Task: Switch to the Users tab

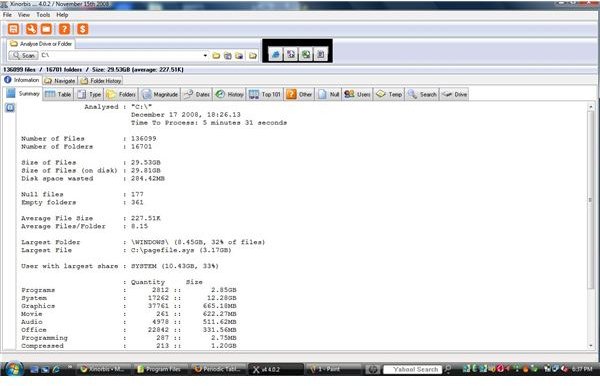Action: (x=357, y=94)
